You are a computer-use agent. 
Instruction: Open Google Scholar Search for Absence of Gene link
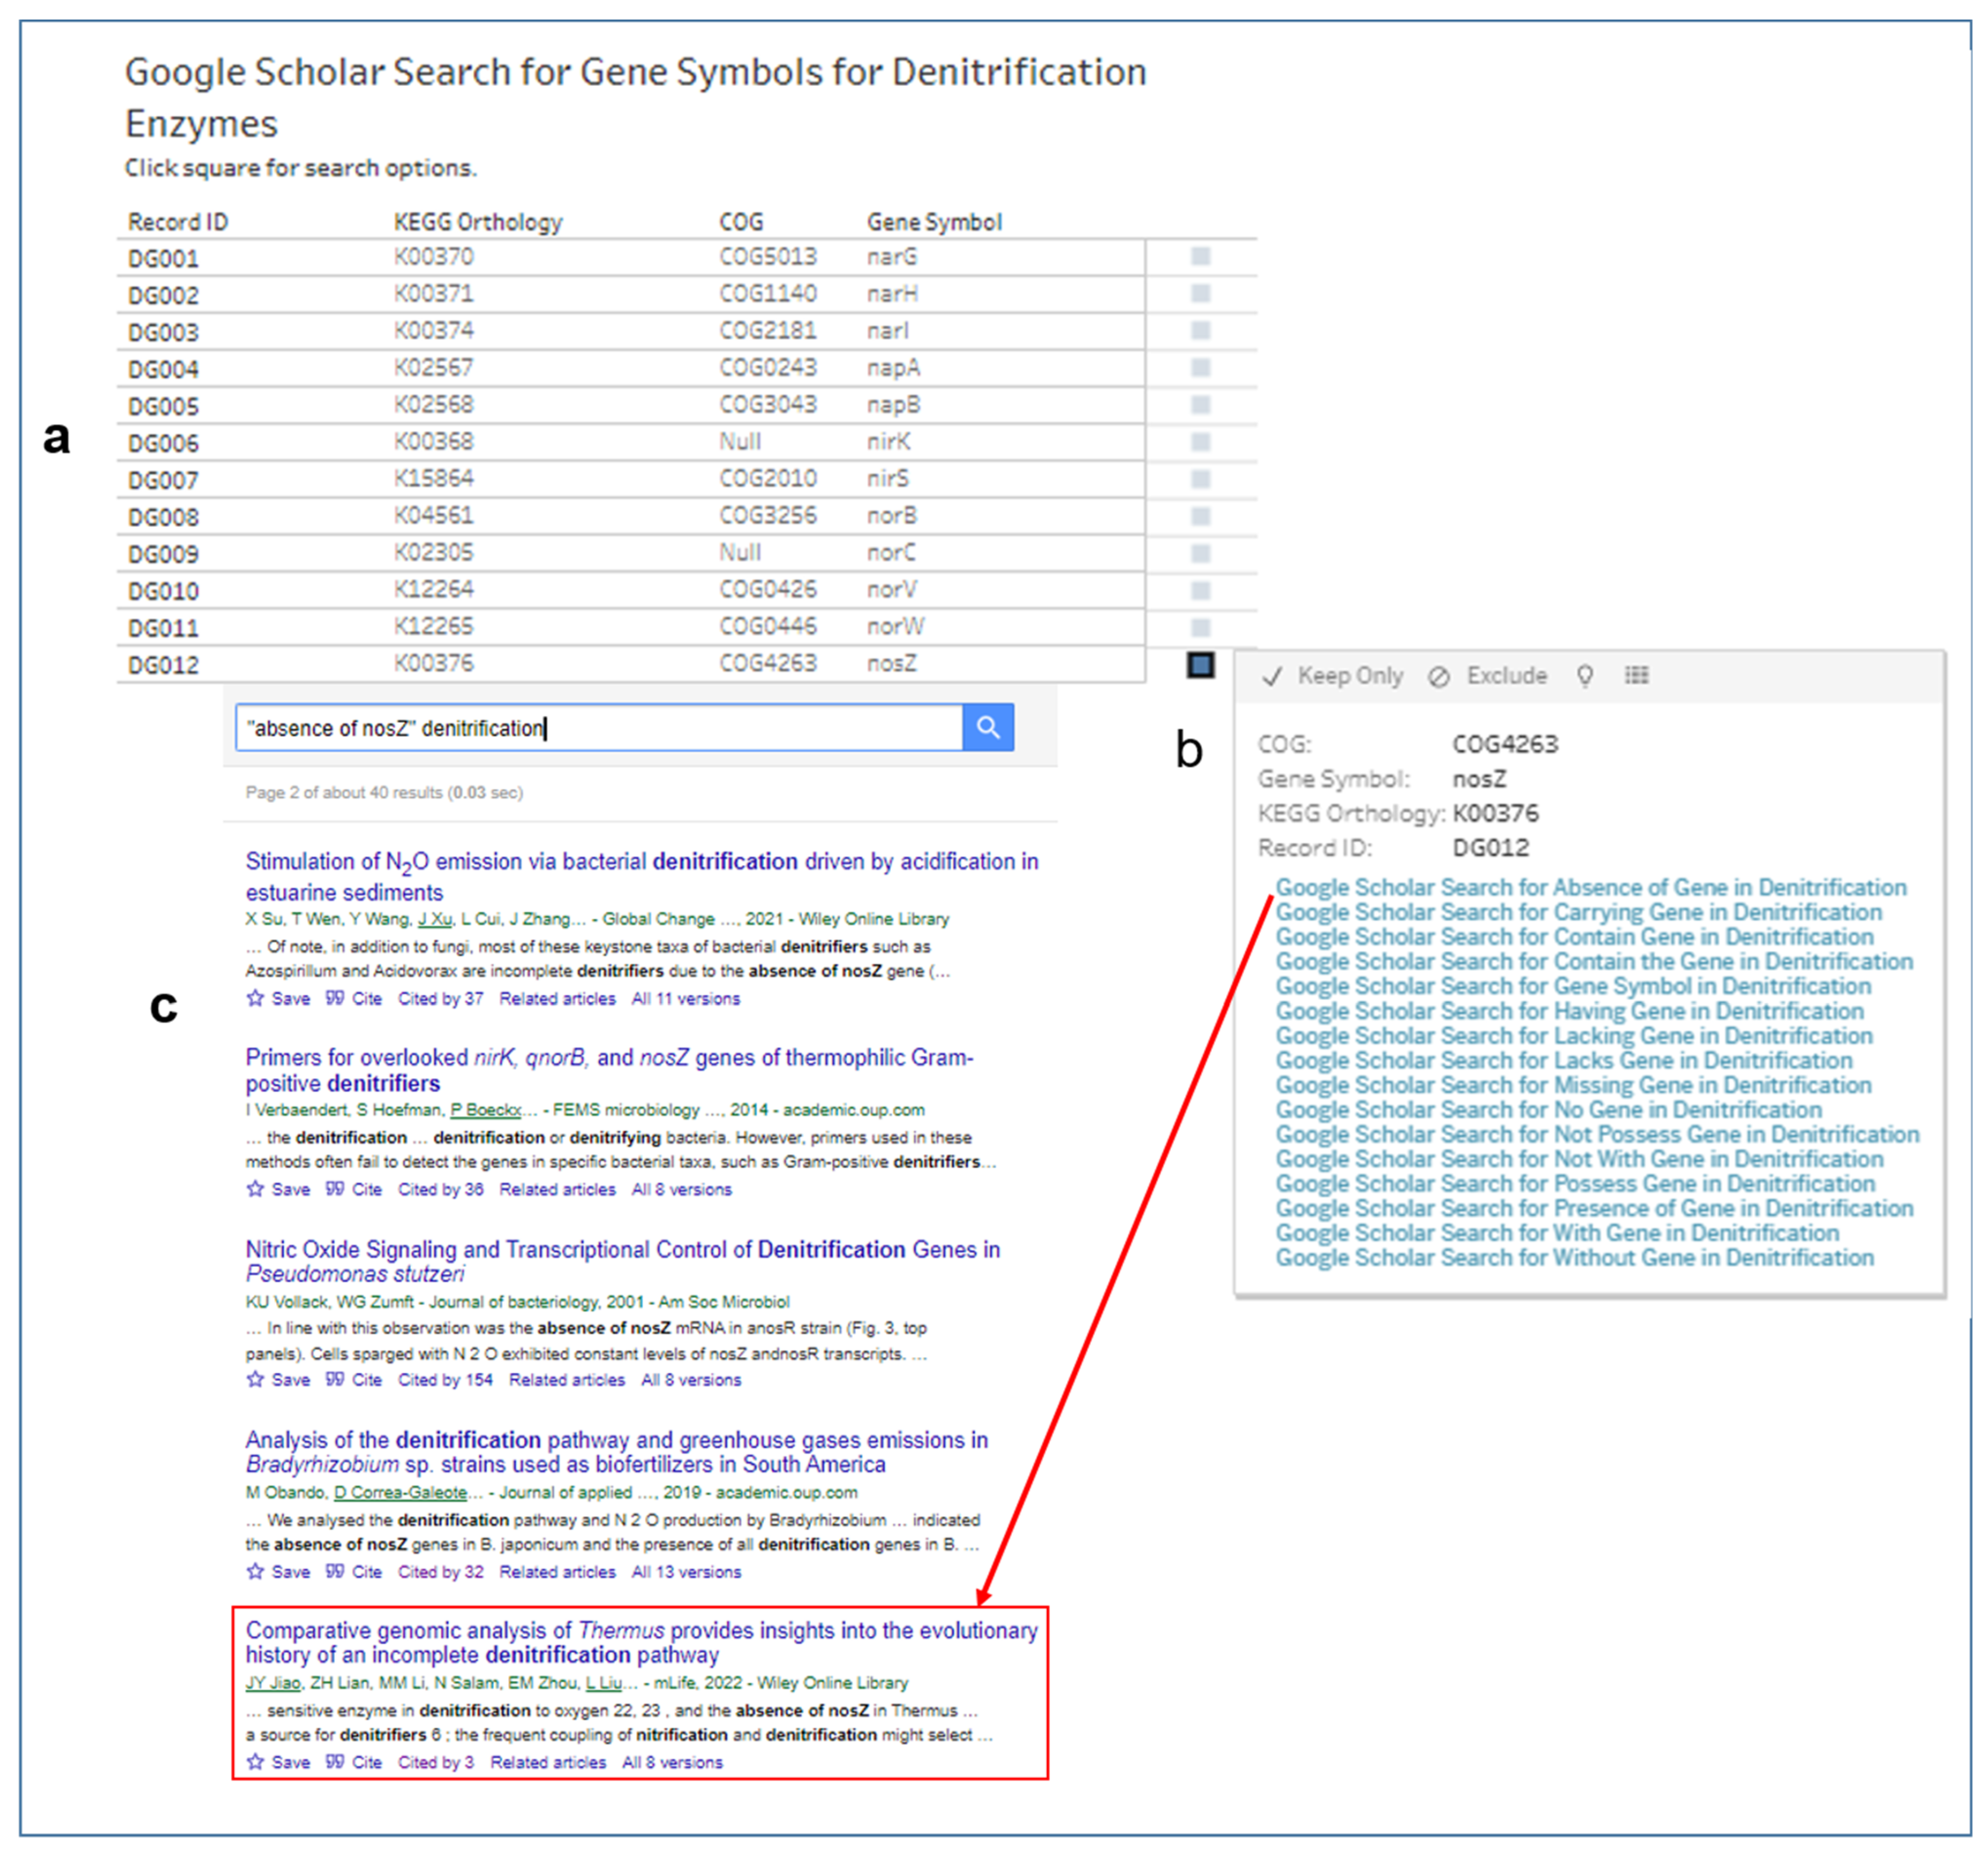pyautogui.click(x=1590, y=887)
